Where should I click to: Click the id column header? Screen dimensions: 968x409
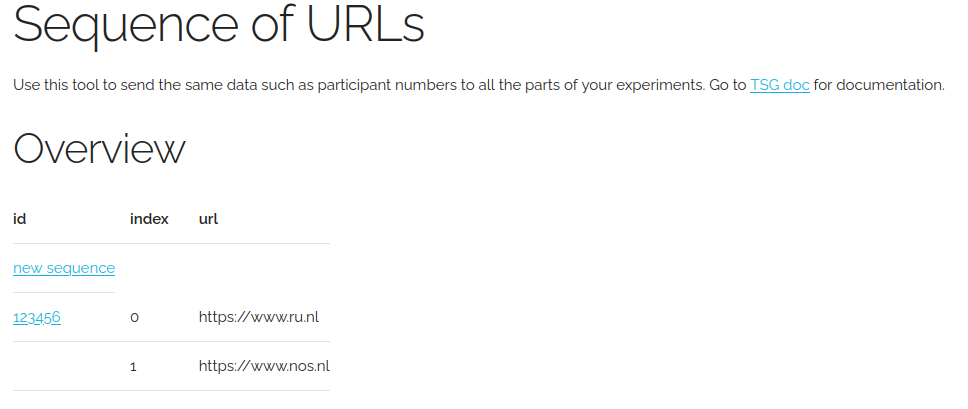click(20, 219)
